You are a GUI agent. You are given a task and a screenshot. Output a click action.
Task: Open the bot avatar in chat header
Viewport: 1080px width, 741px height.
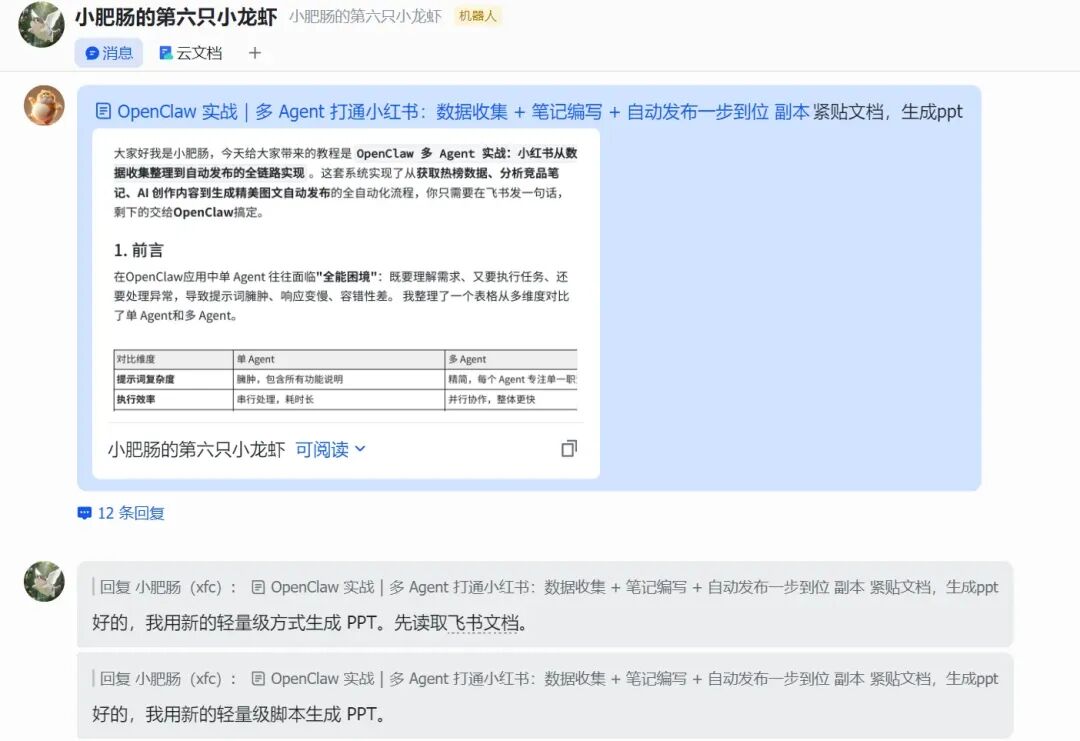[x=41, y=24]
